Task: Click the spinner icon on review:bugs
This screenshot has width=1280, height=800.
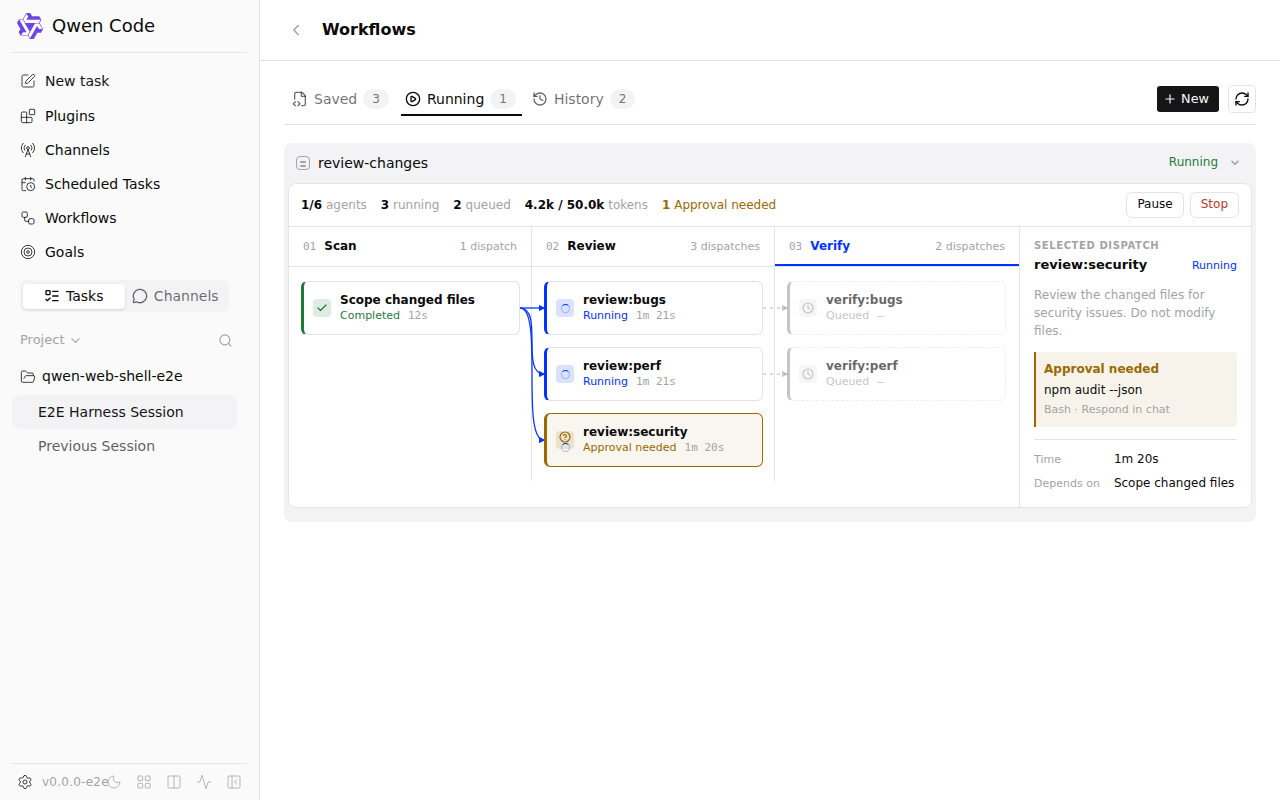Action: [x=565, y=308]
